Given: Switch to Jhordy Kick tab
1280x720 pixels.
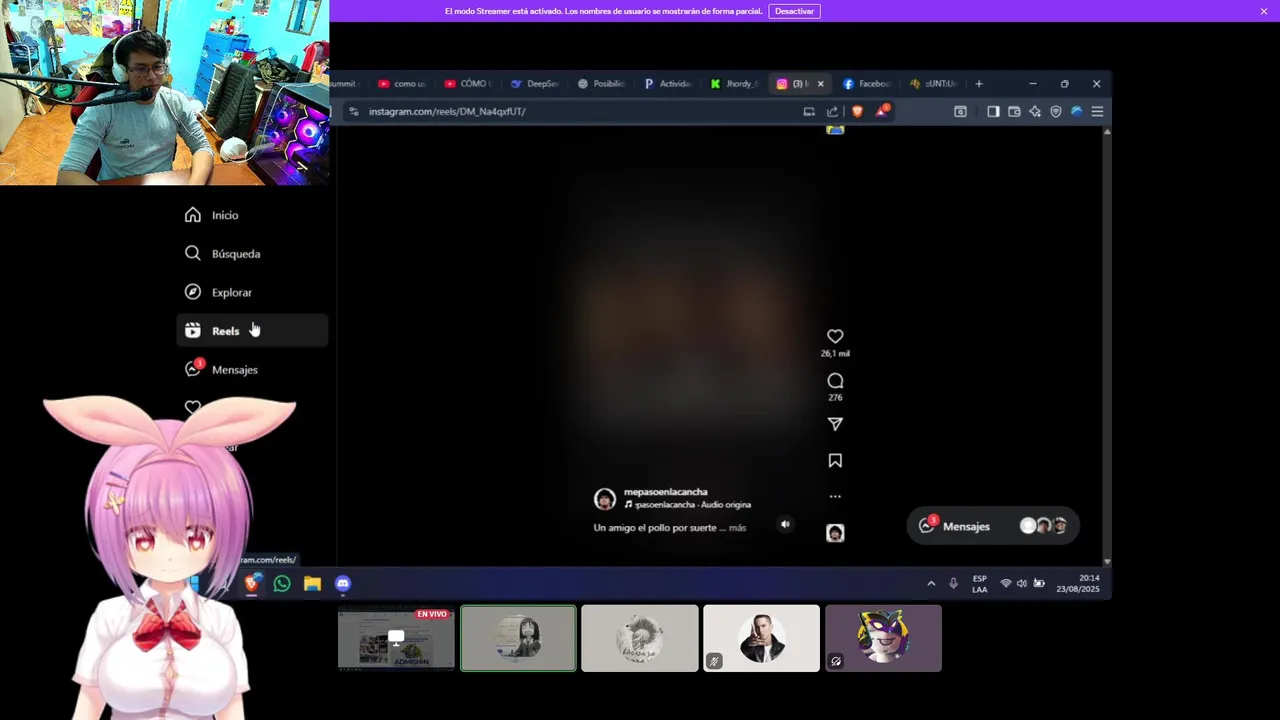Looking at the screenshot, I should (735, 84).
